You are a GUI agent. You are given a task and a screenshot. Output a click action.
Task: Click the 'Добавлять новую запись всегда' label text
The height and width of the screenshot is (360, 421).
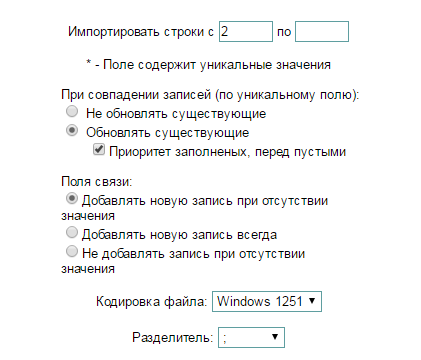(x=179, y=235)
